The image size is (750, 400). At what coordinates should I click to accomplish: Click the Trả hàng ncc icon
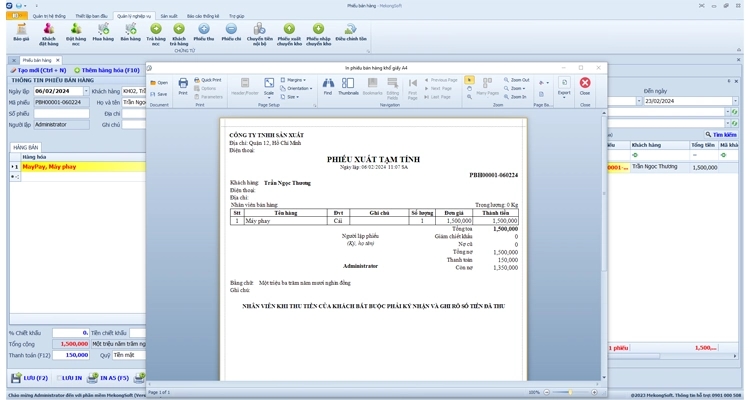(x=155, y=34)
